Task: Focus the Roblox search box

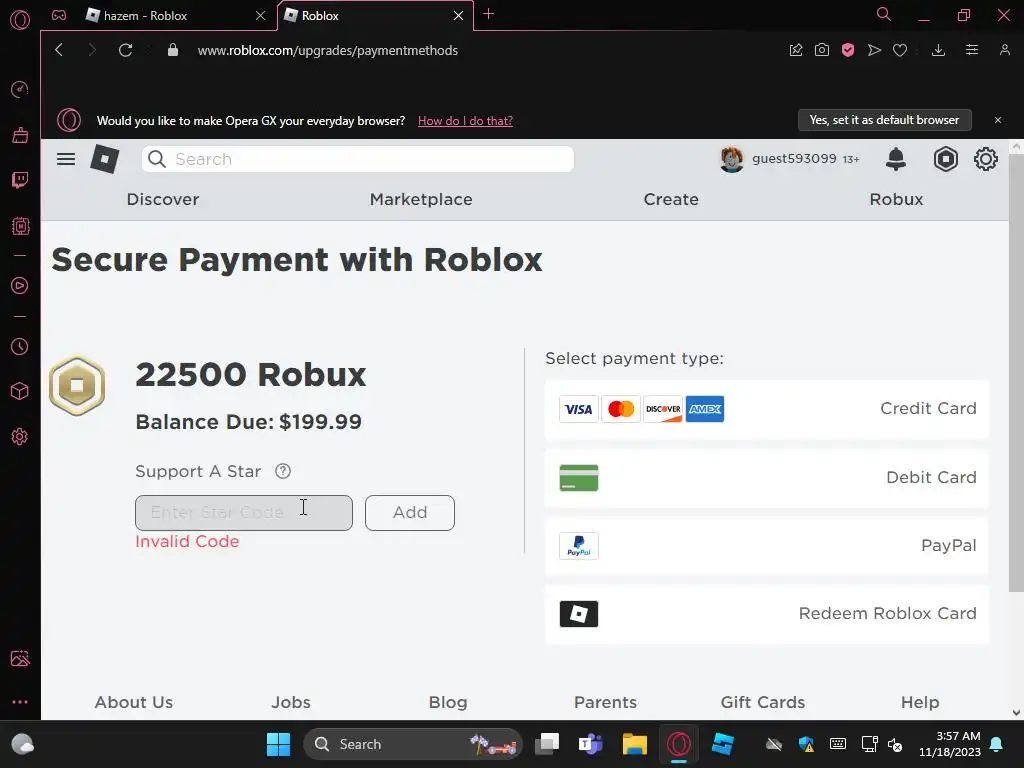Action: [357, 159]
